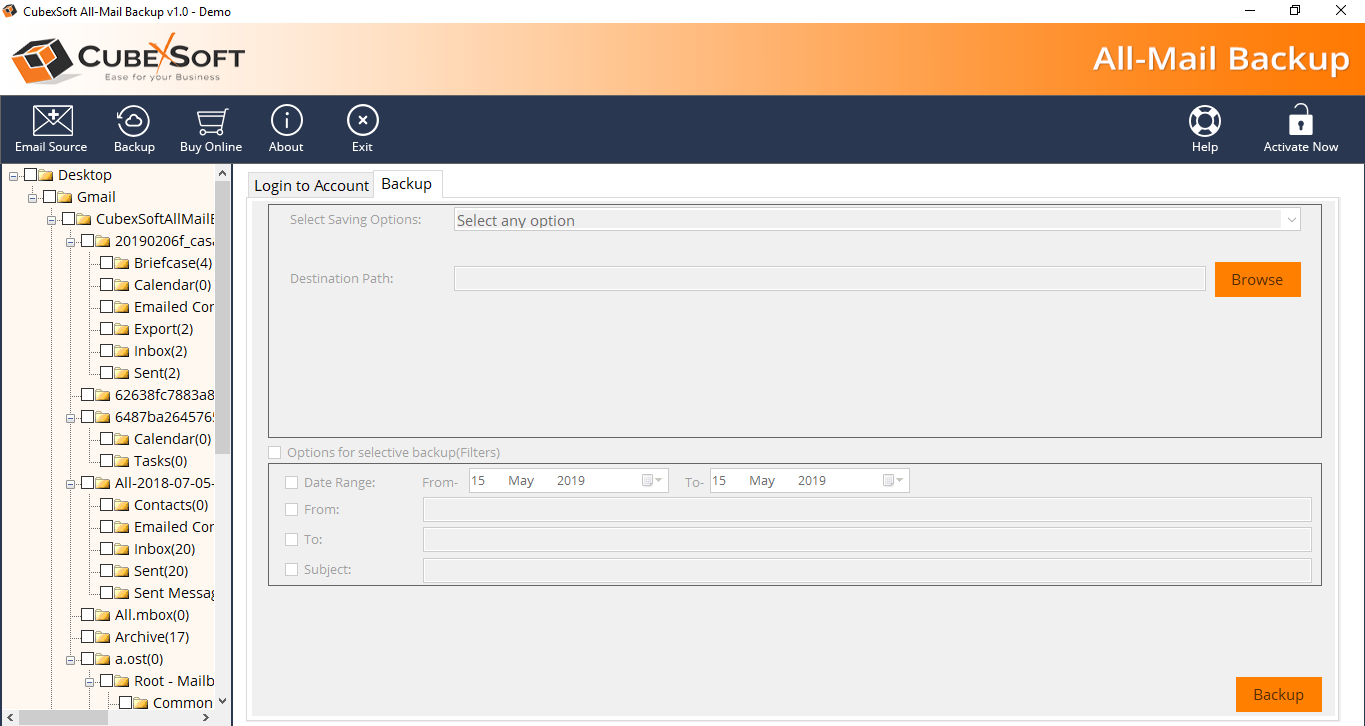Select the Backup tab
The height and width of the screenshot is (726, 1365).
pos(407,184)
